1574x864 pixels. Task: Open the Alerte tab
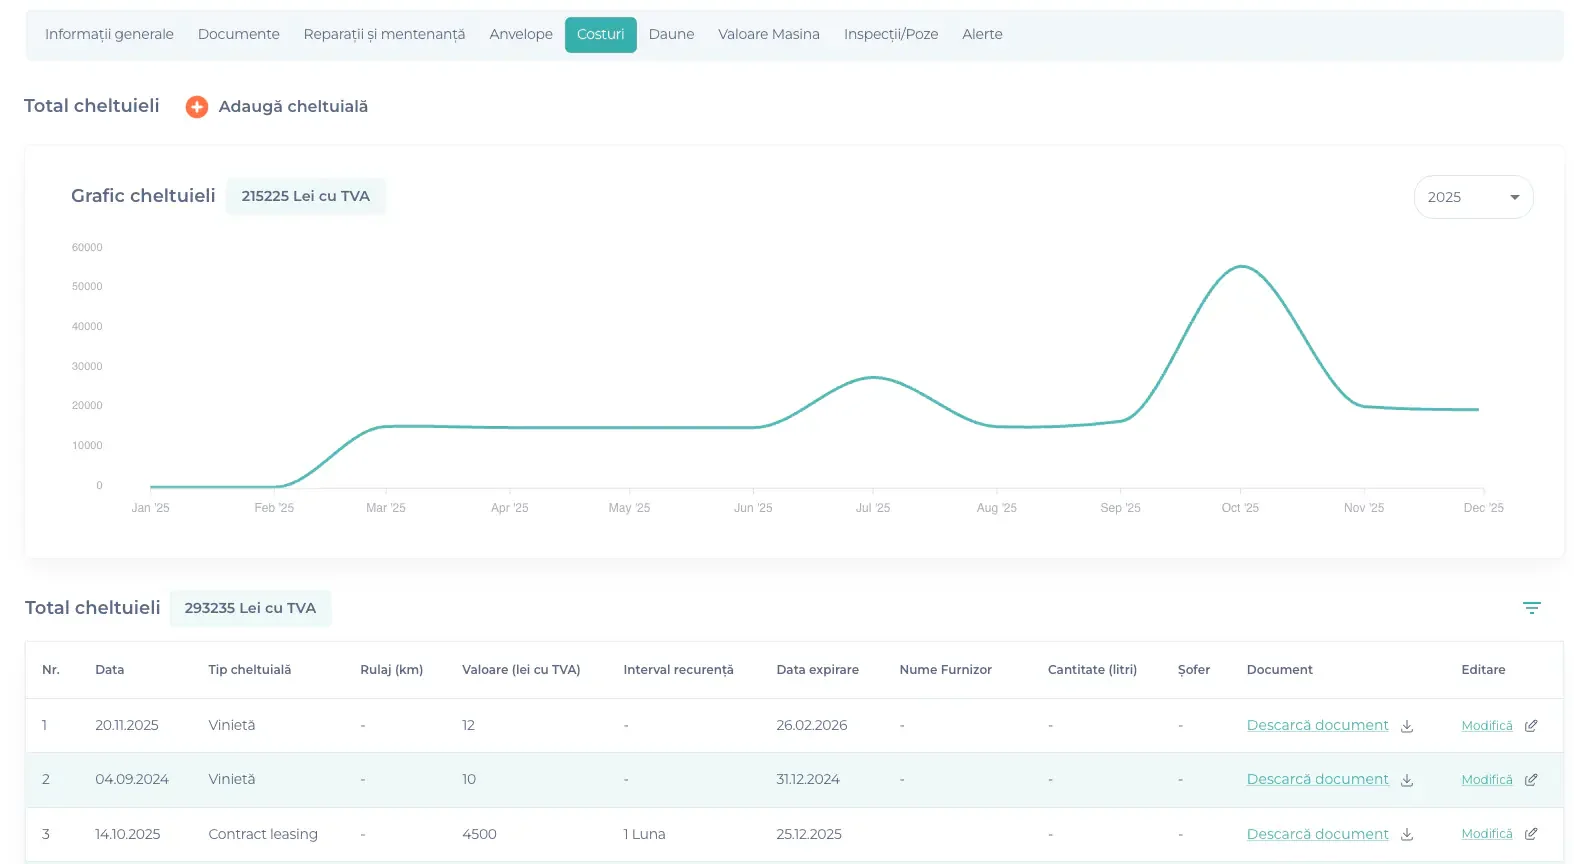pos(982,34)
